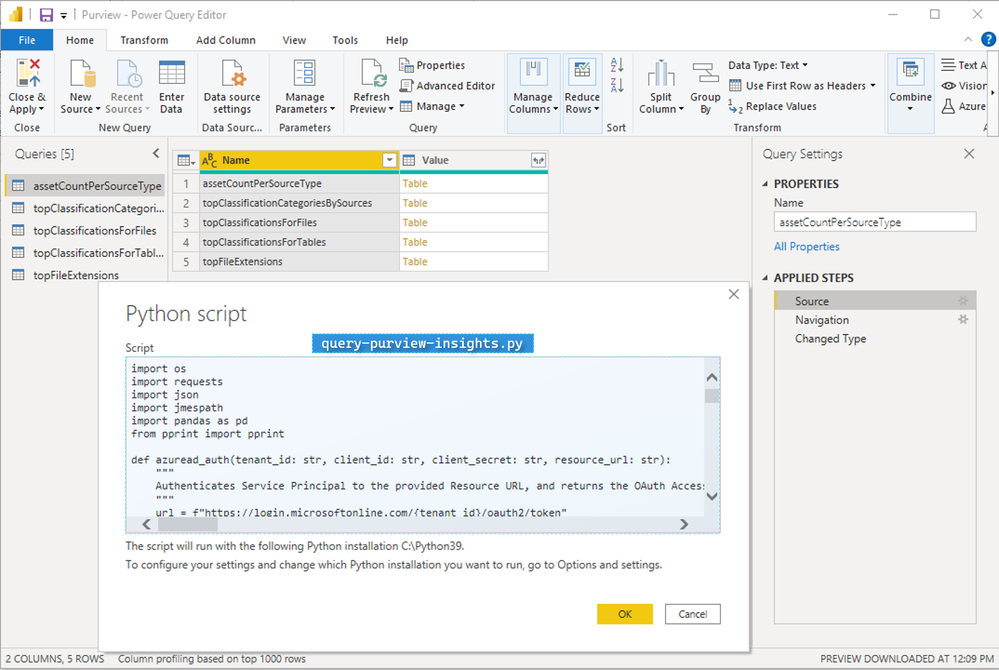Viewport: 999px width, 670px height.
Task: Click the Manage Parameters icon
Action: click(x=305, y=73)
